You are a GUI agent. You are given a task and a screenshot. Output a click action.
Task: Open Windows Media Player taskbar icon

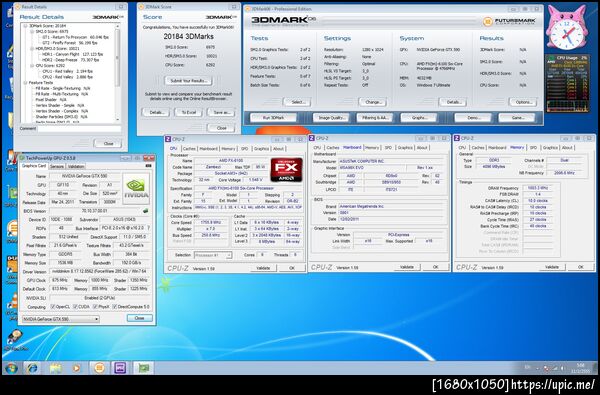tap(77, 368)
